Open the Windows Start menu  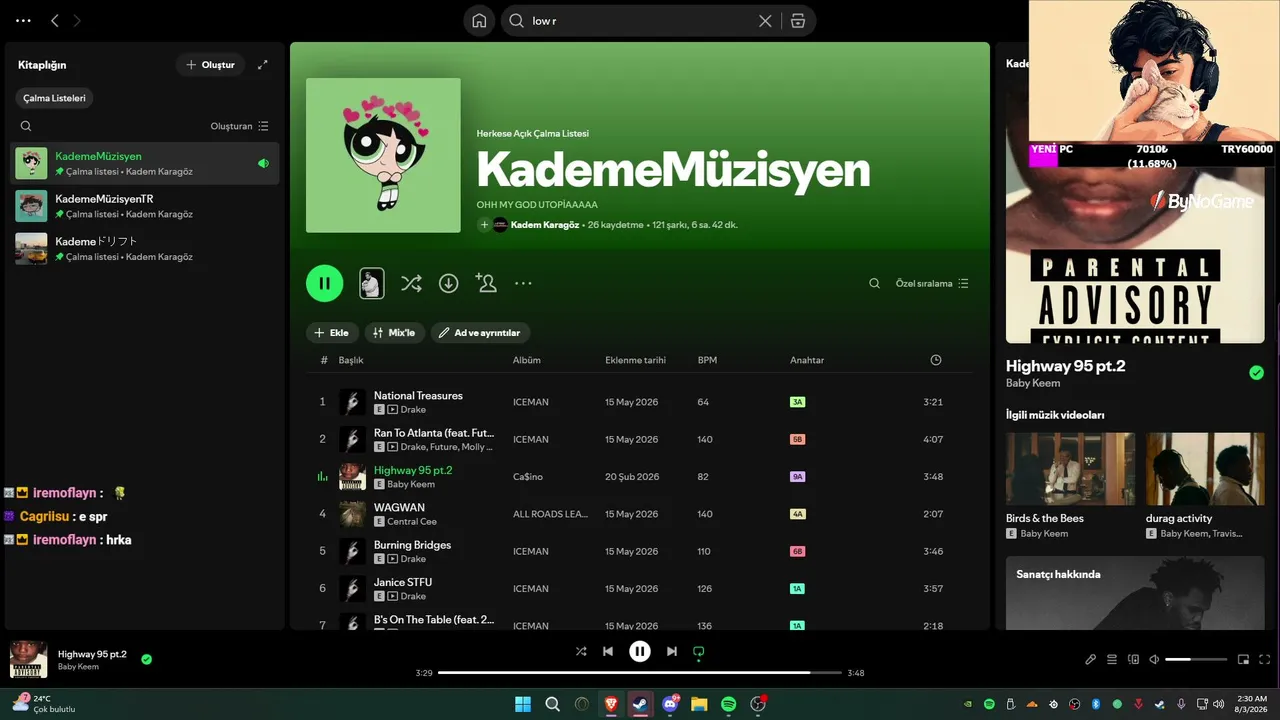coord(523,704)
